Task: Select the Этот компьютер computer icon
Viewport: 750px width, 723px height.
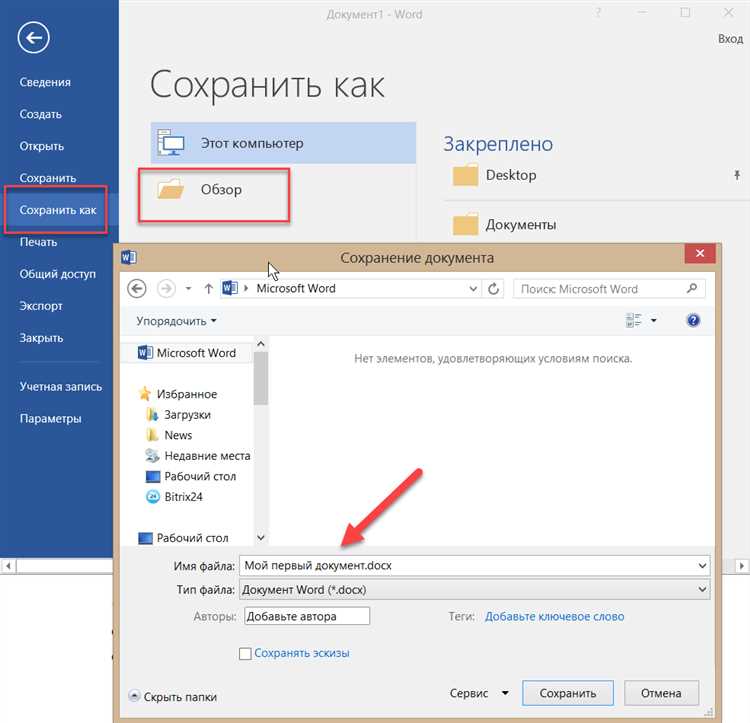Action: pos(171,142)
